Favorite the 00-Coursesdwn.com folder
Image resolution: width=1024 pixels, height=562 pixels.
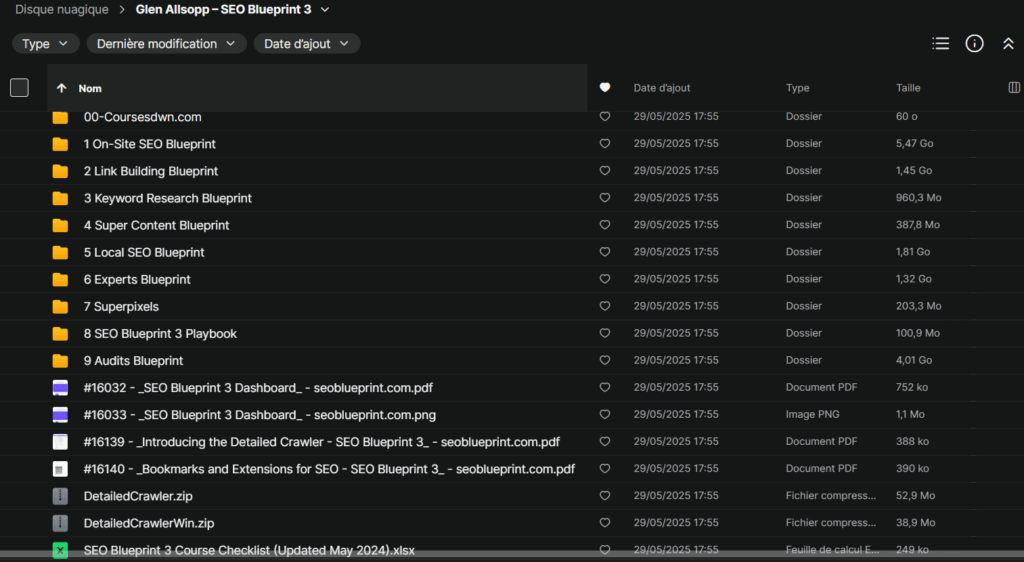605,116
